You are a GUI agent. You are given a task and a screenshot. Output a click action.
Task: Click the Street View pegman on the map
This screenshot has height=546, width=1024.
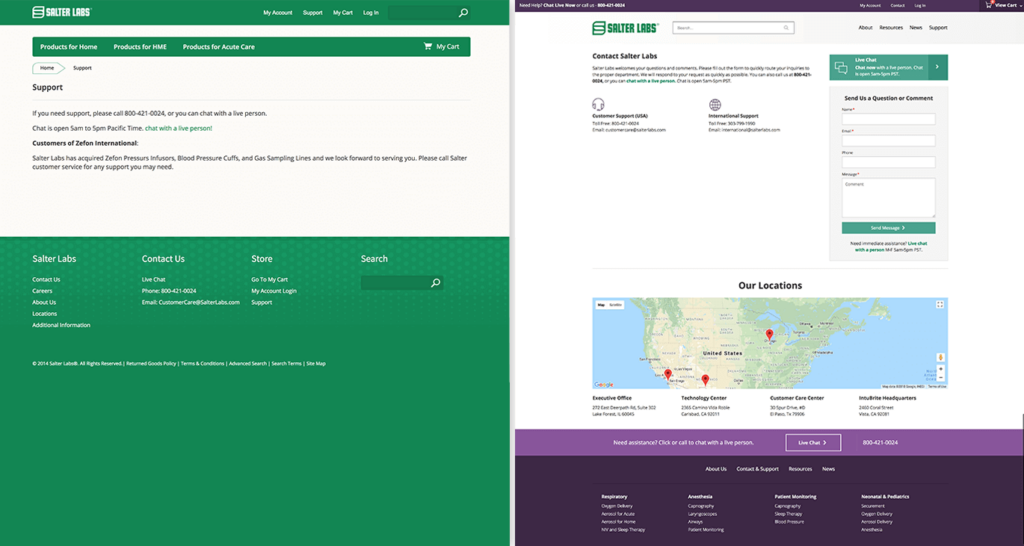[940, 357]
